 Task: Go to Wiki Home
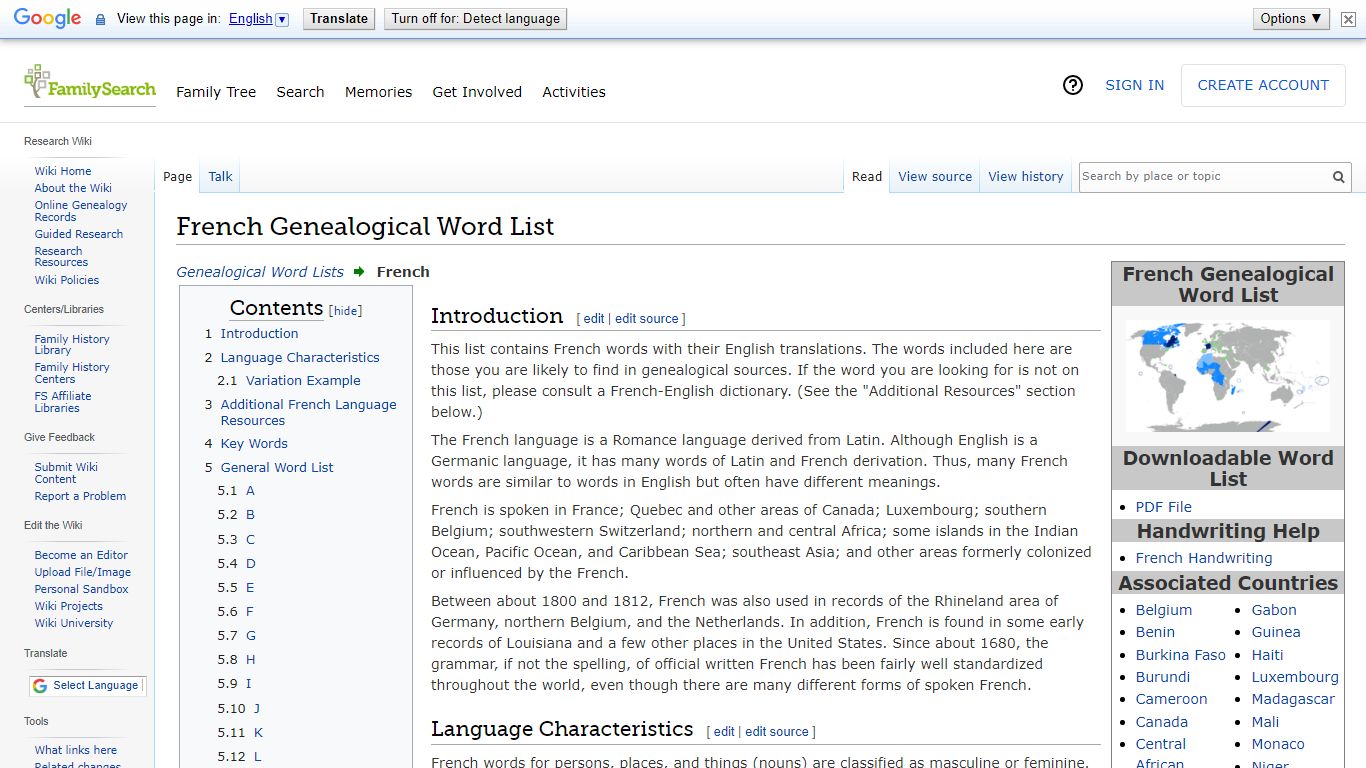click(63, 171)
